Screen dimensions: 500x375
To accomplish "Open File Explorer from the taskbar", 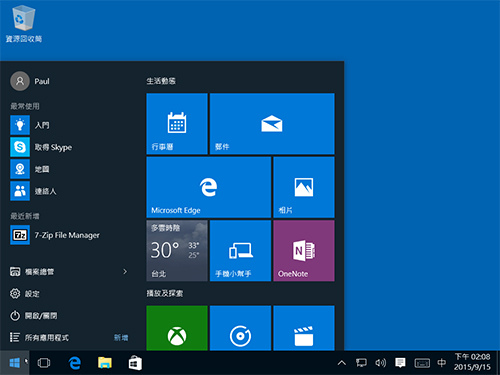I will 105,363.
